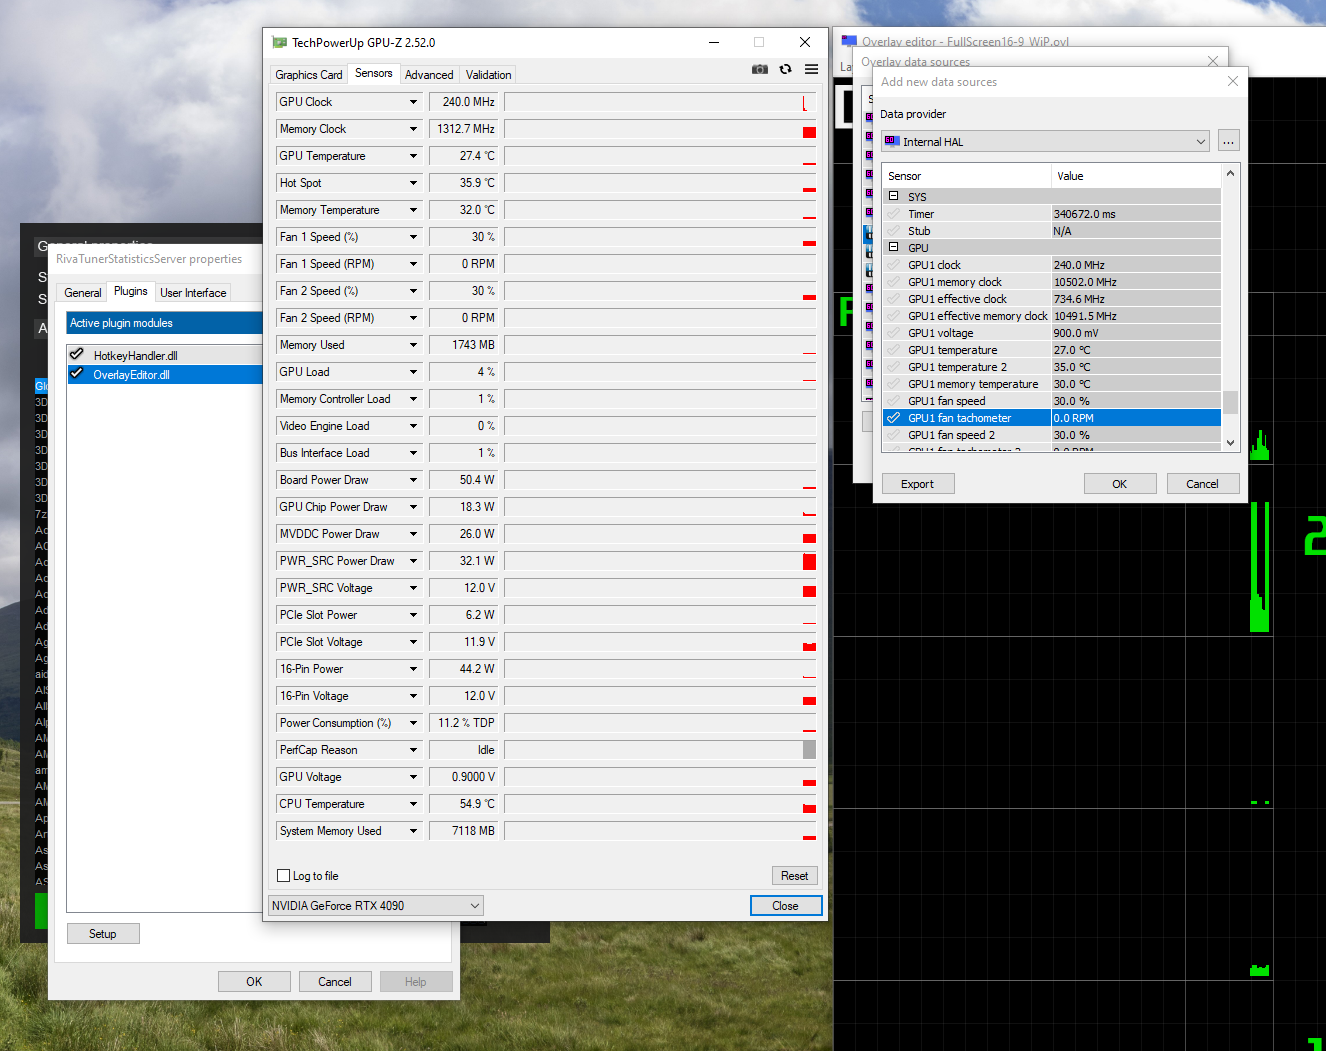Open the User Interface tab
The height and width of the screenshot is (1051, 1326).
(193, 293)
